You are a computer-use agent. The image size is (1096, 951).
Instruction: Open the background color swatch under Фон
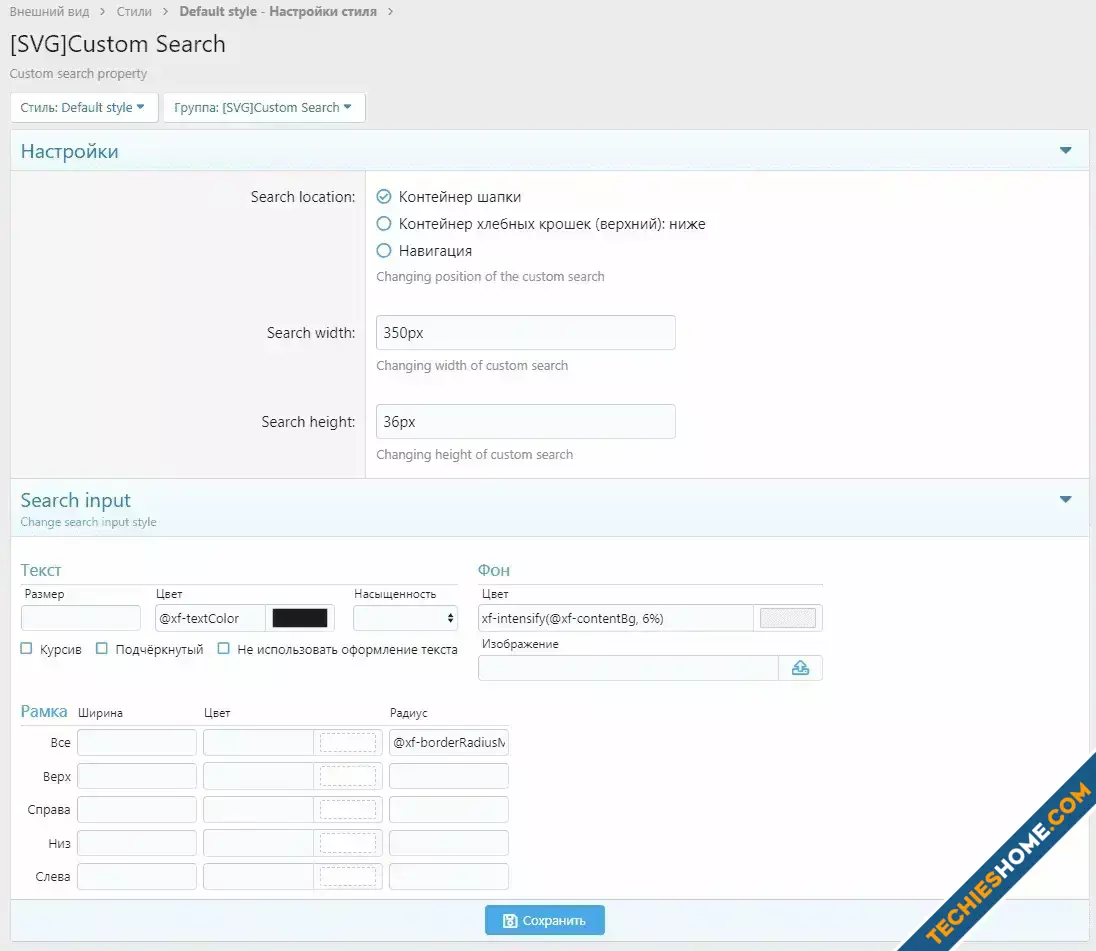pyautogui.click(x=788, y=618)
